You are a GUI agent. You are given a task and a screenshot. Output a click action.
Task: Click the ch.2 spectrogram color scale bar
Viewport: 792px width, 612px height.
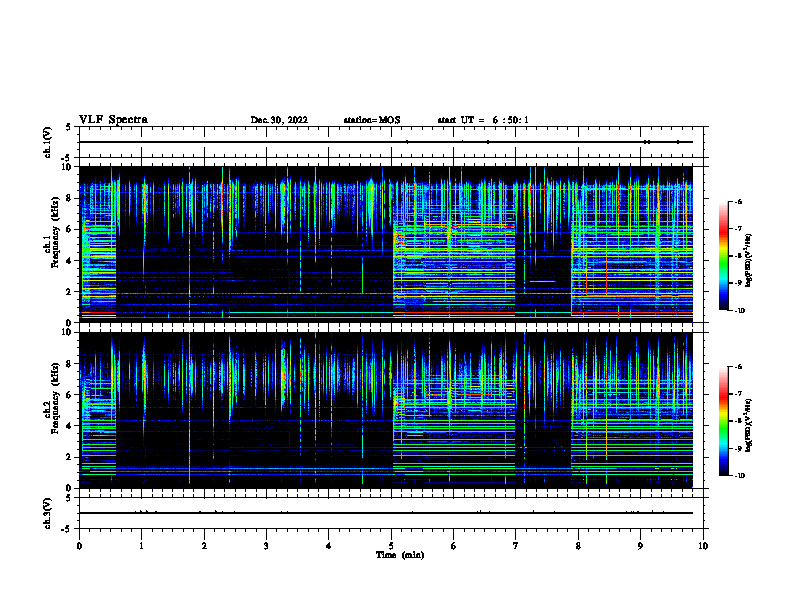pos(723,421)
